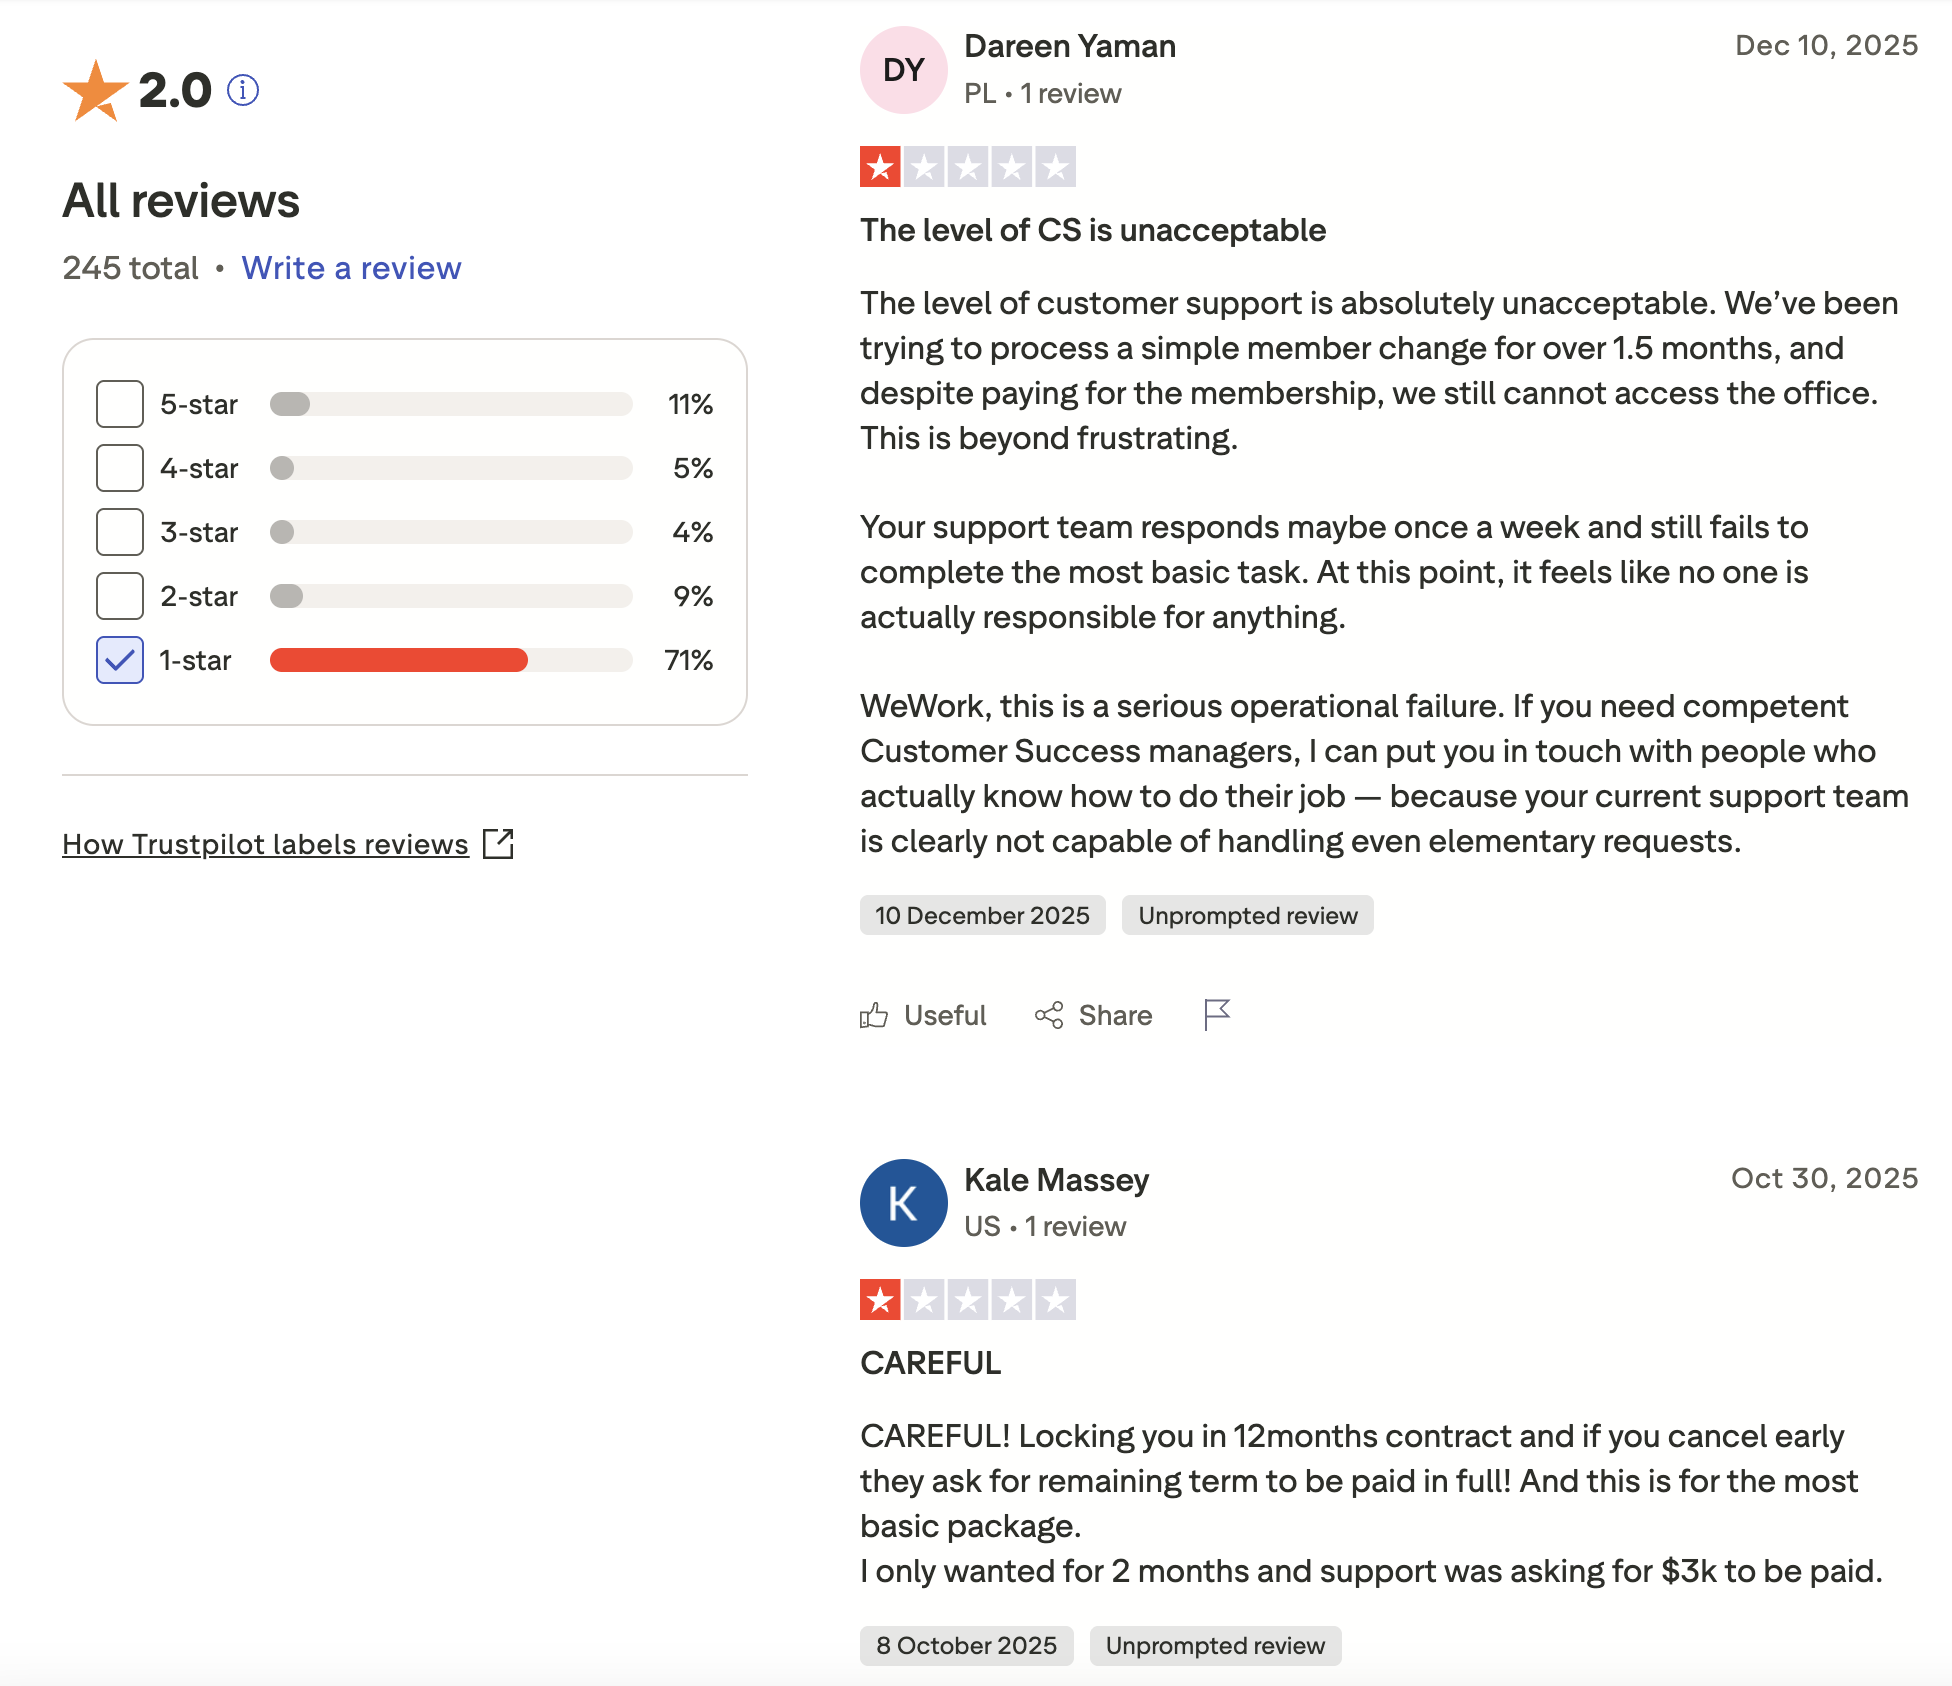
Task: Open Dareen Yaman's profile name
Action: click(x=1069, y=47)
